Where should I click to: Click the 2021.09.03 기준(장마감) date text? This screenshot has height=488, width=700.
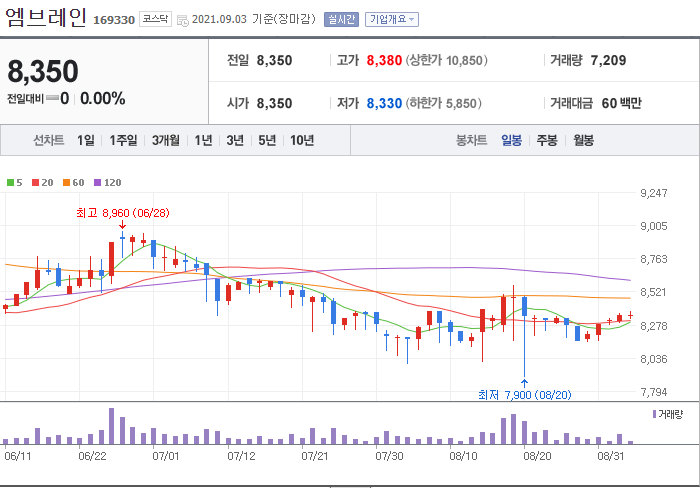tap(254, 19)
